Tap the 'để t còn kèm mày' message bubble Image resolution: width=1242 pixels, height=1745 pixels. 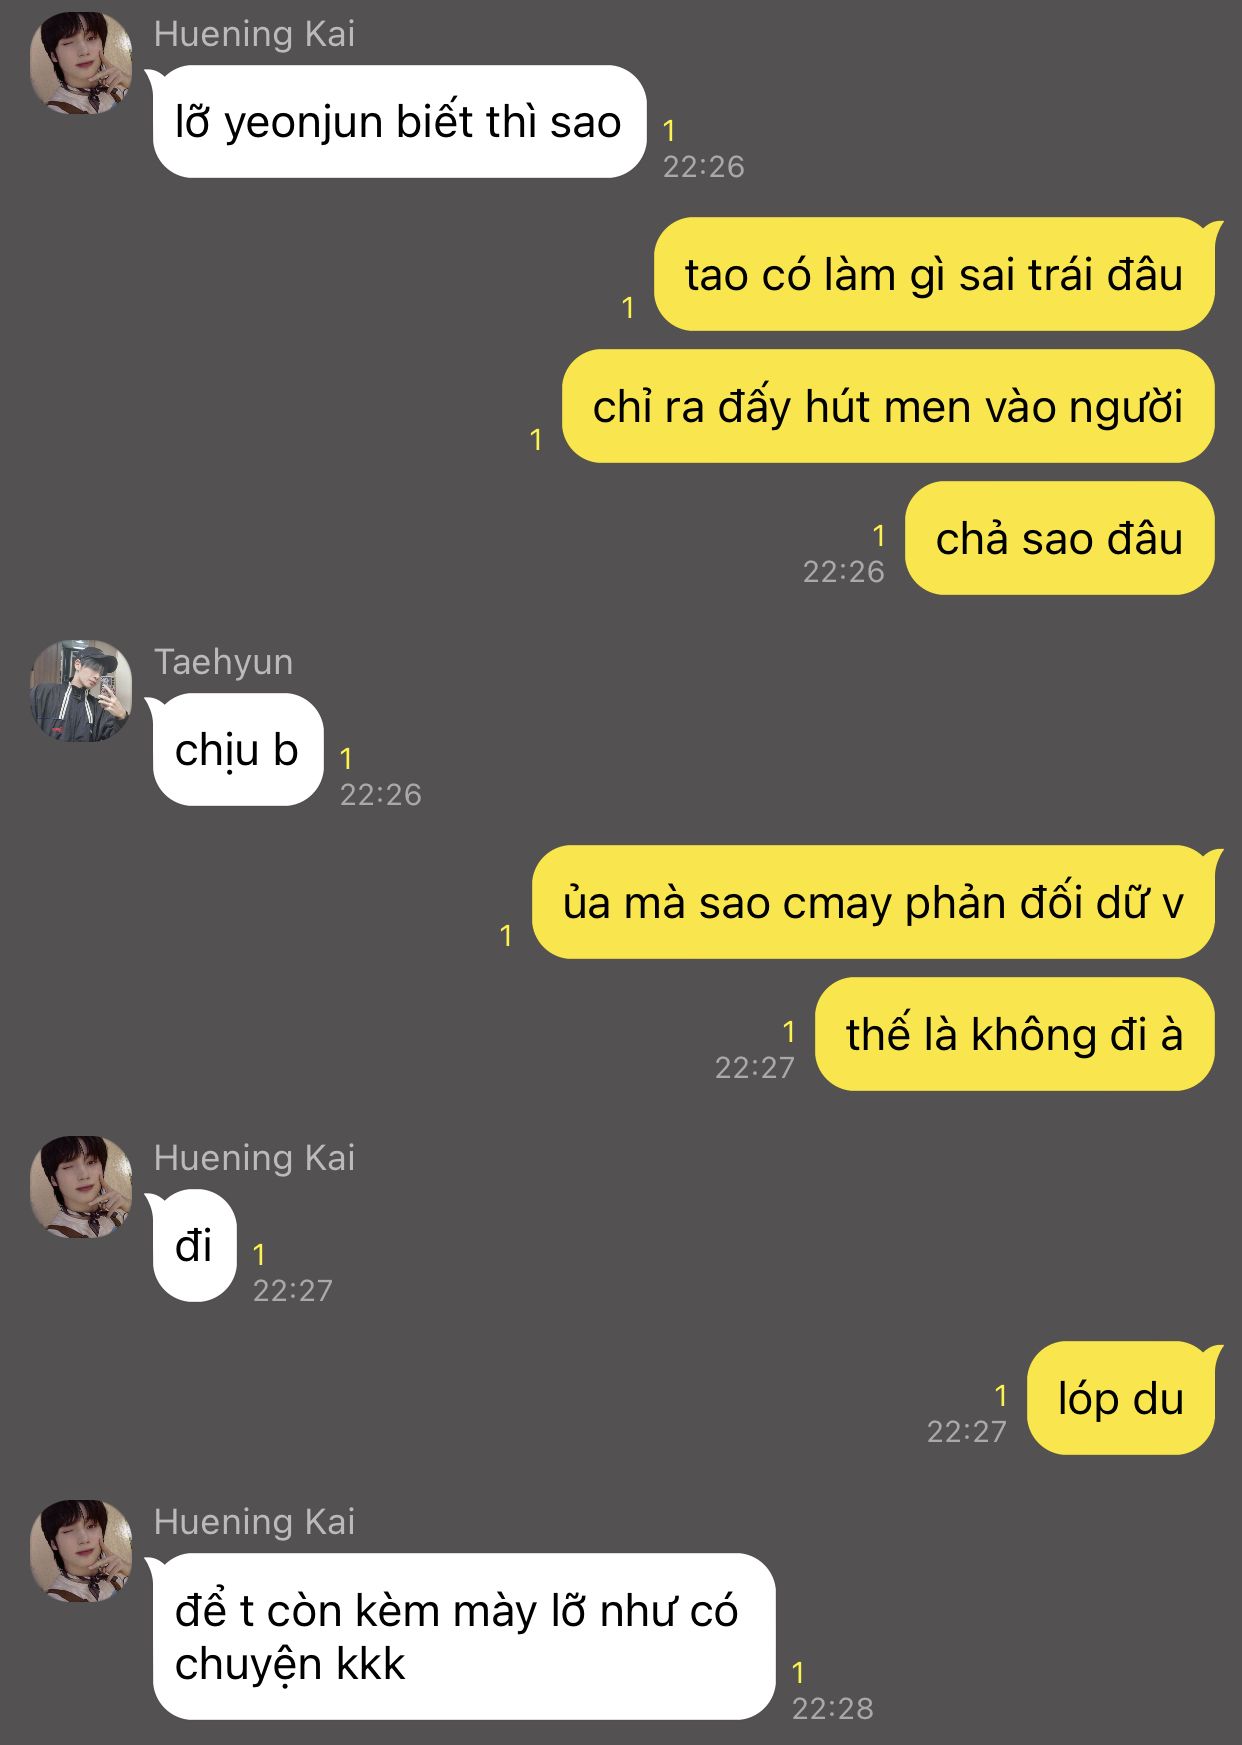[463, 1637]
